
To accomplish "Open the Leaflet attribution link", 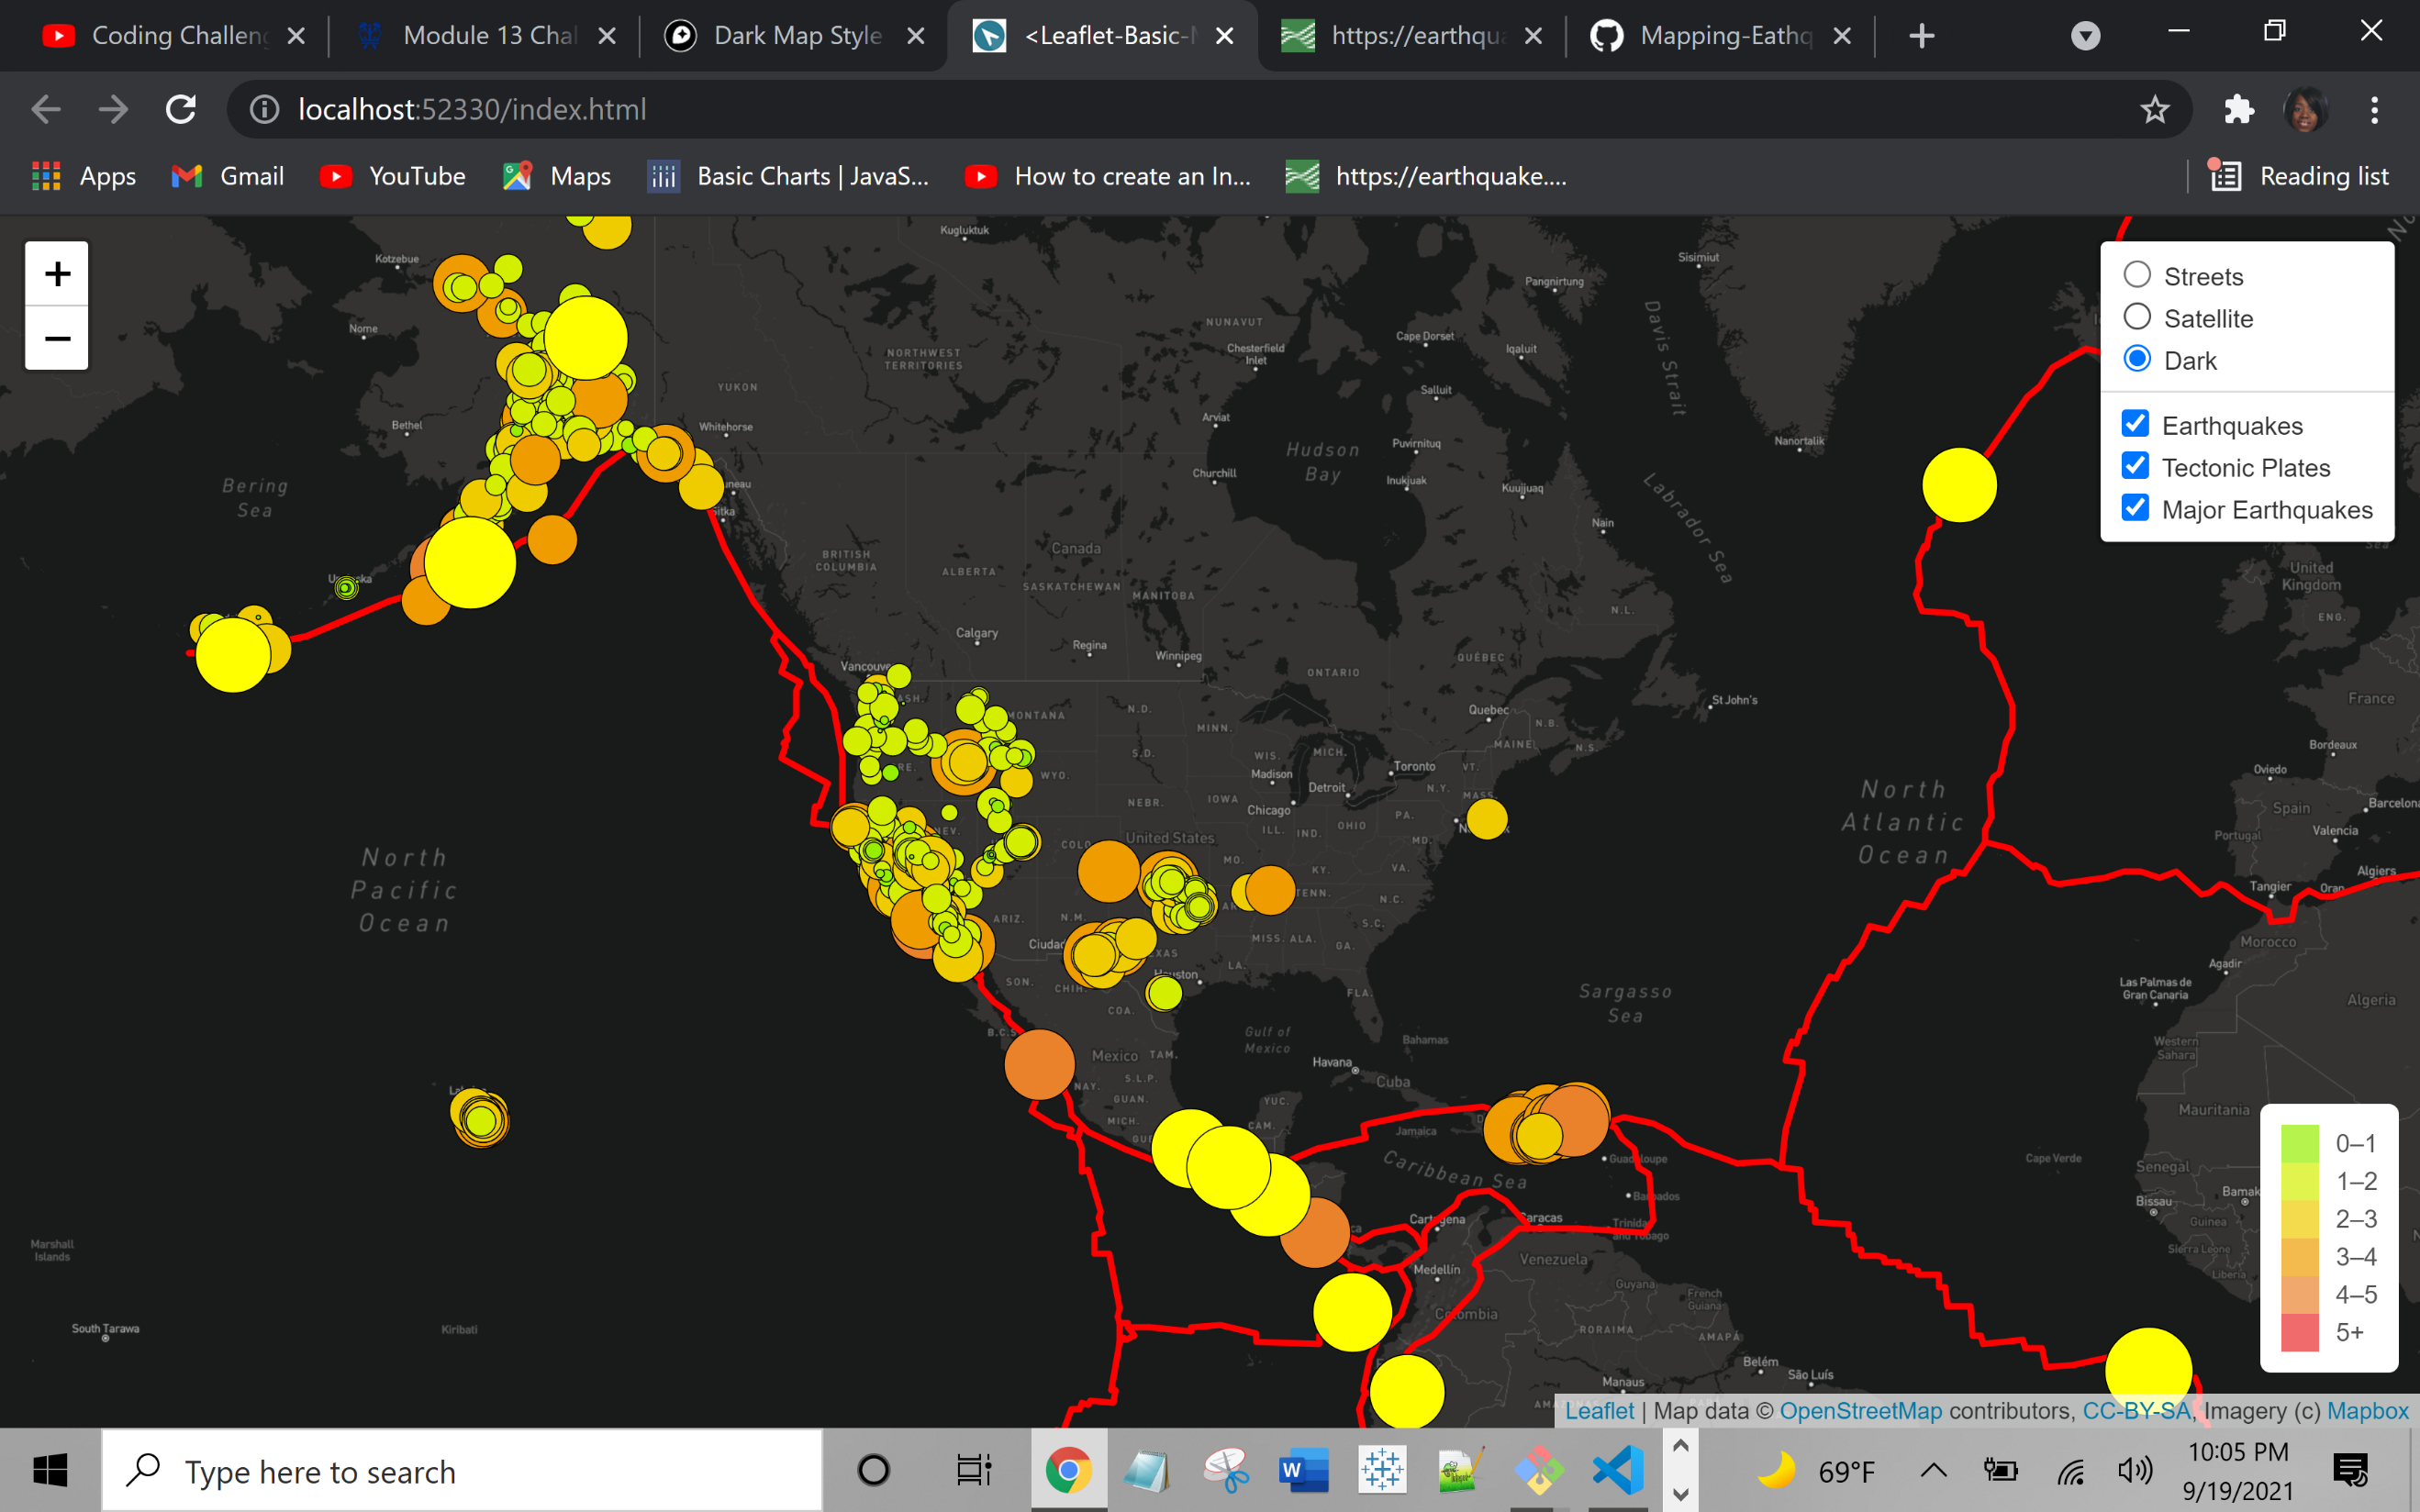I will [1599, 1411].
